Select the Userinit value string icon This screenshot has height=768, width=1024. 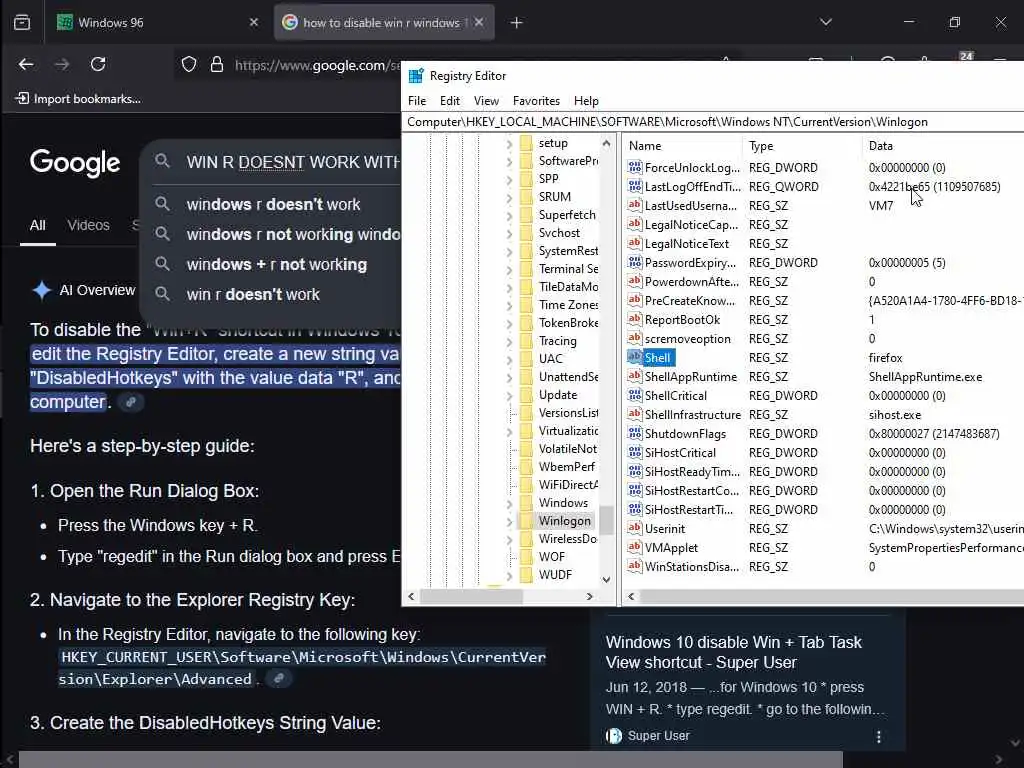[x=634, y=528]
